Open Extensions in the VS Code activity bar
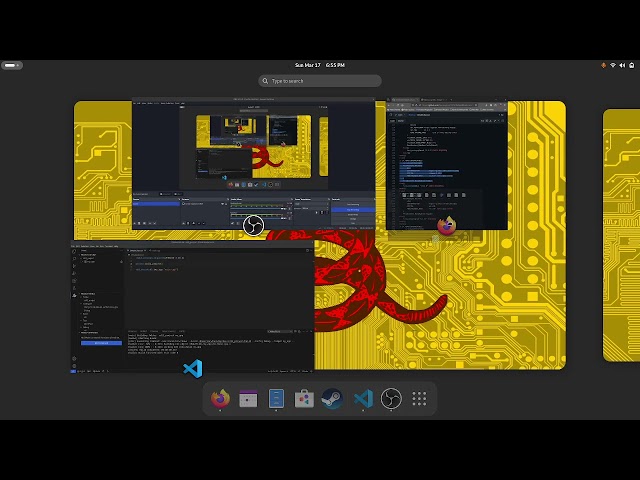The image size is (640, 480). click(74, 281)
